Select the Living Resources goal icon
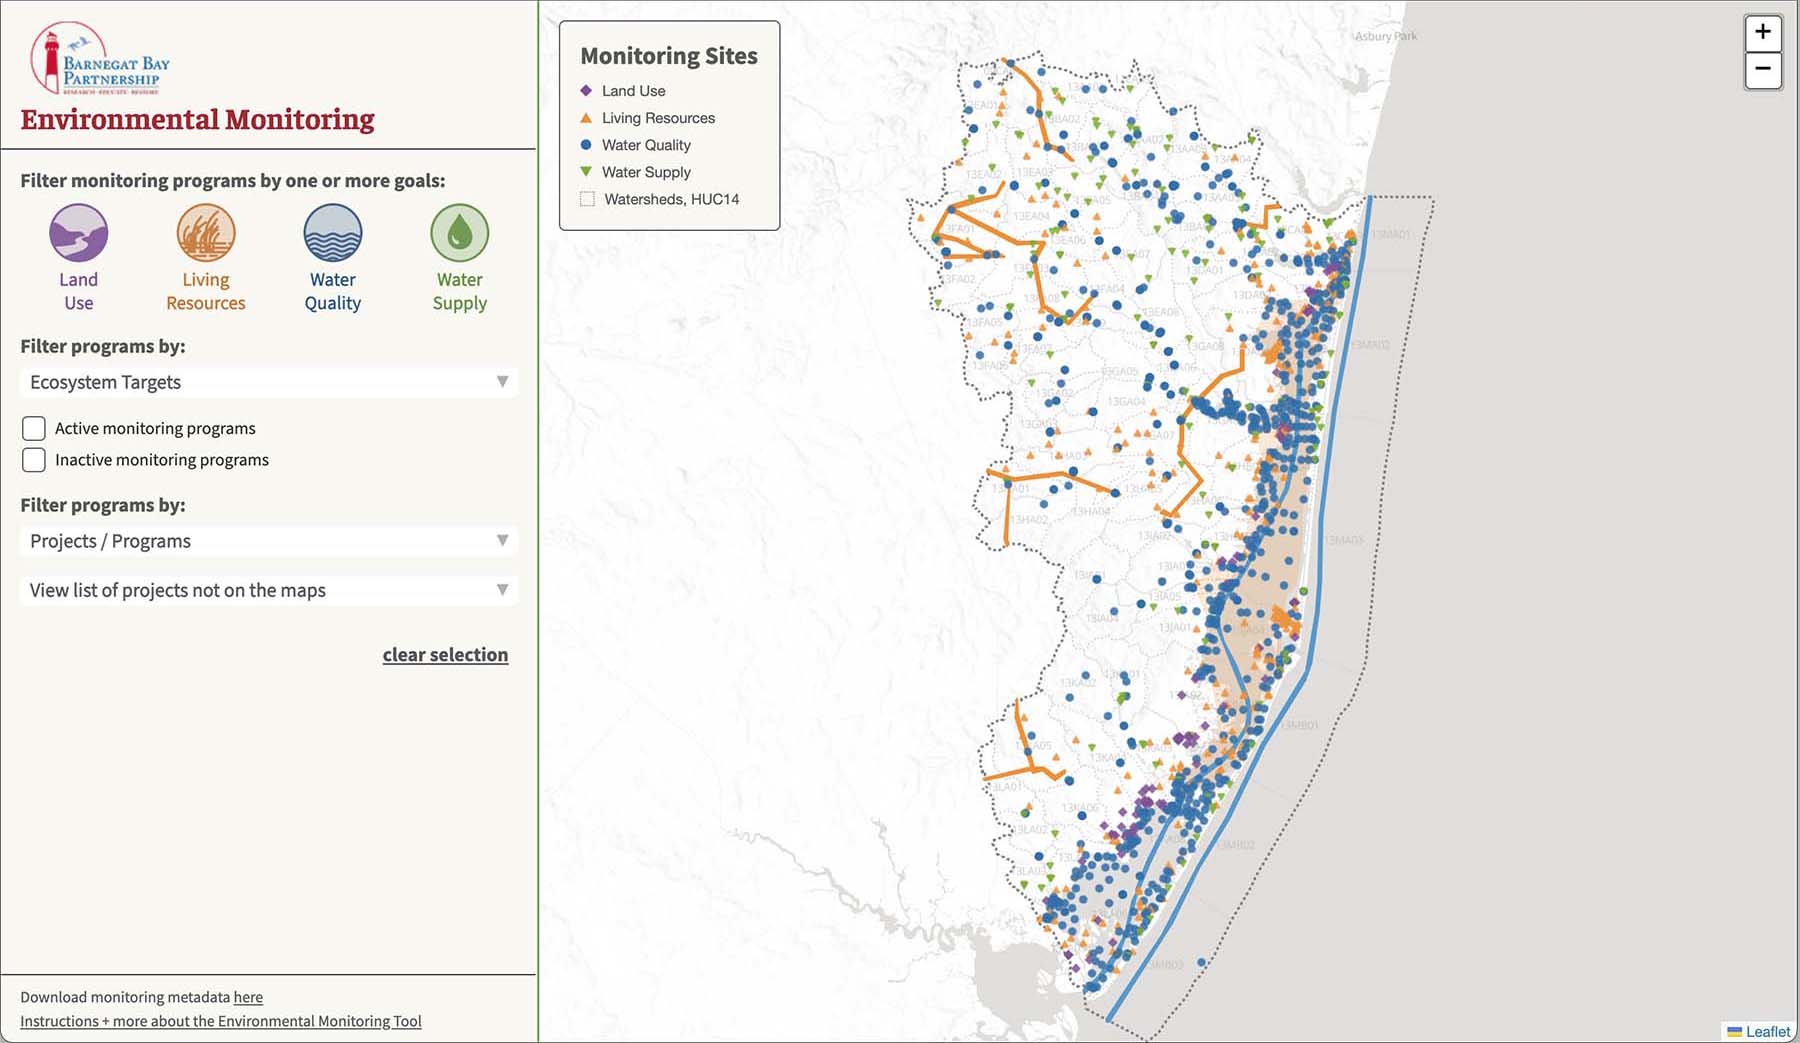The width and height of the screenshot is (1800, 1043). click(x=205, y=233)
